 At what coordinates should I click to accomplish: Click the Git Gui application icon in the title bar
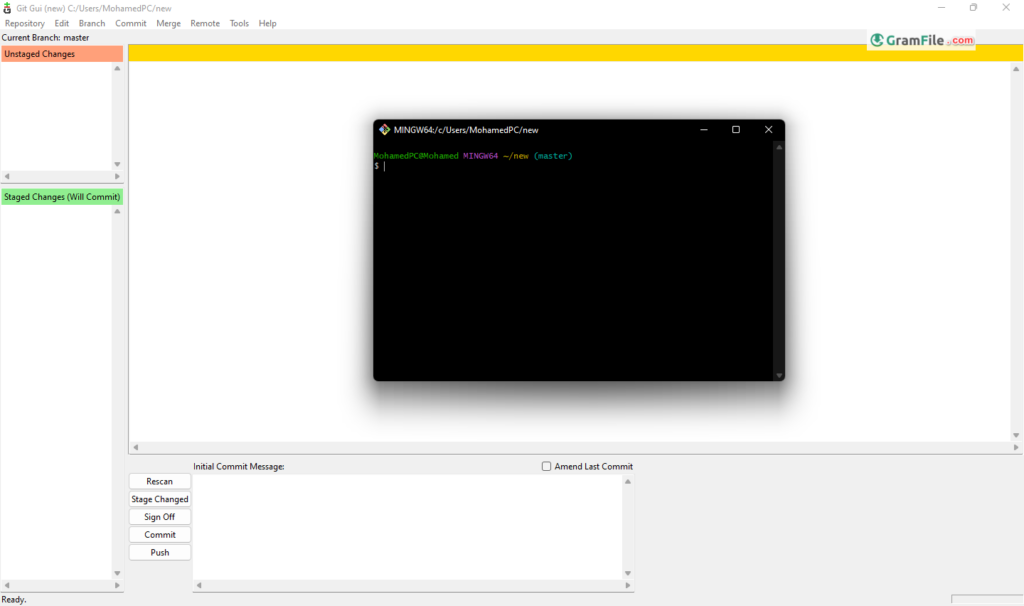pyautogui.click(x=7, y=7)
